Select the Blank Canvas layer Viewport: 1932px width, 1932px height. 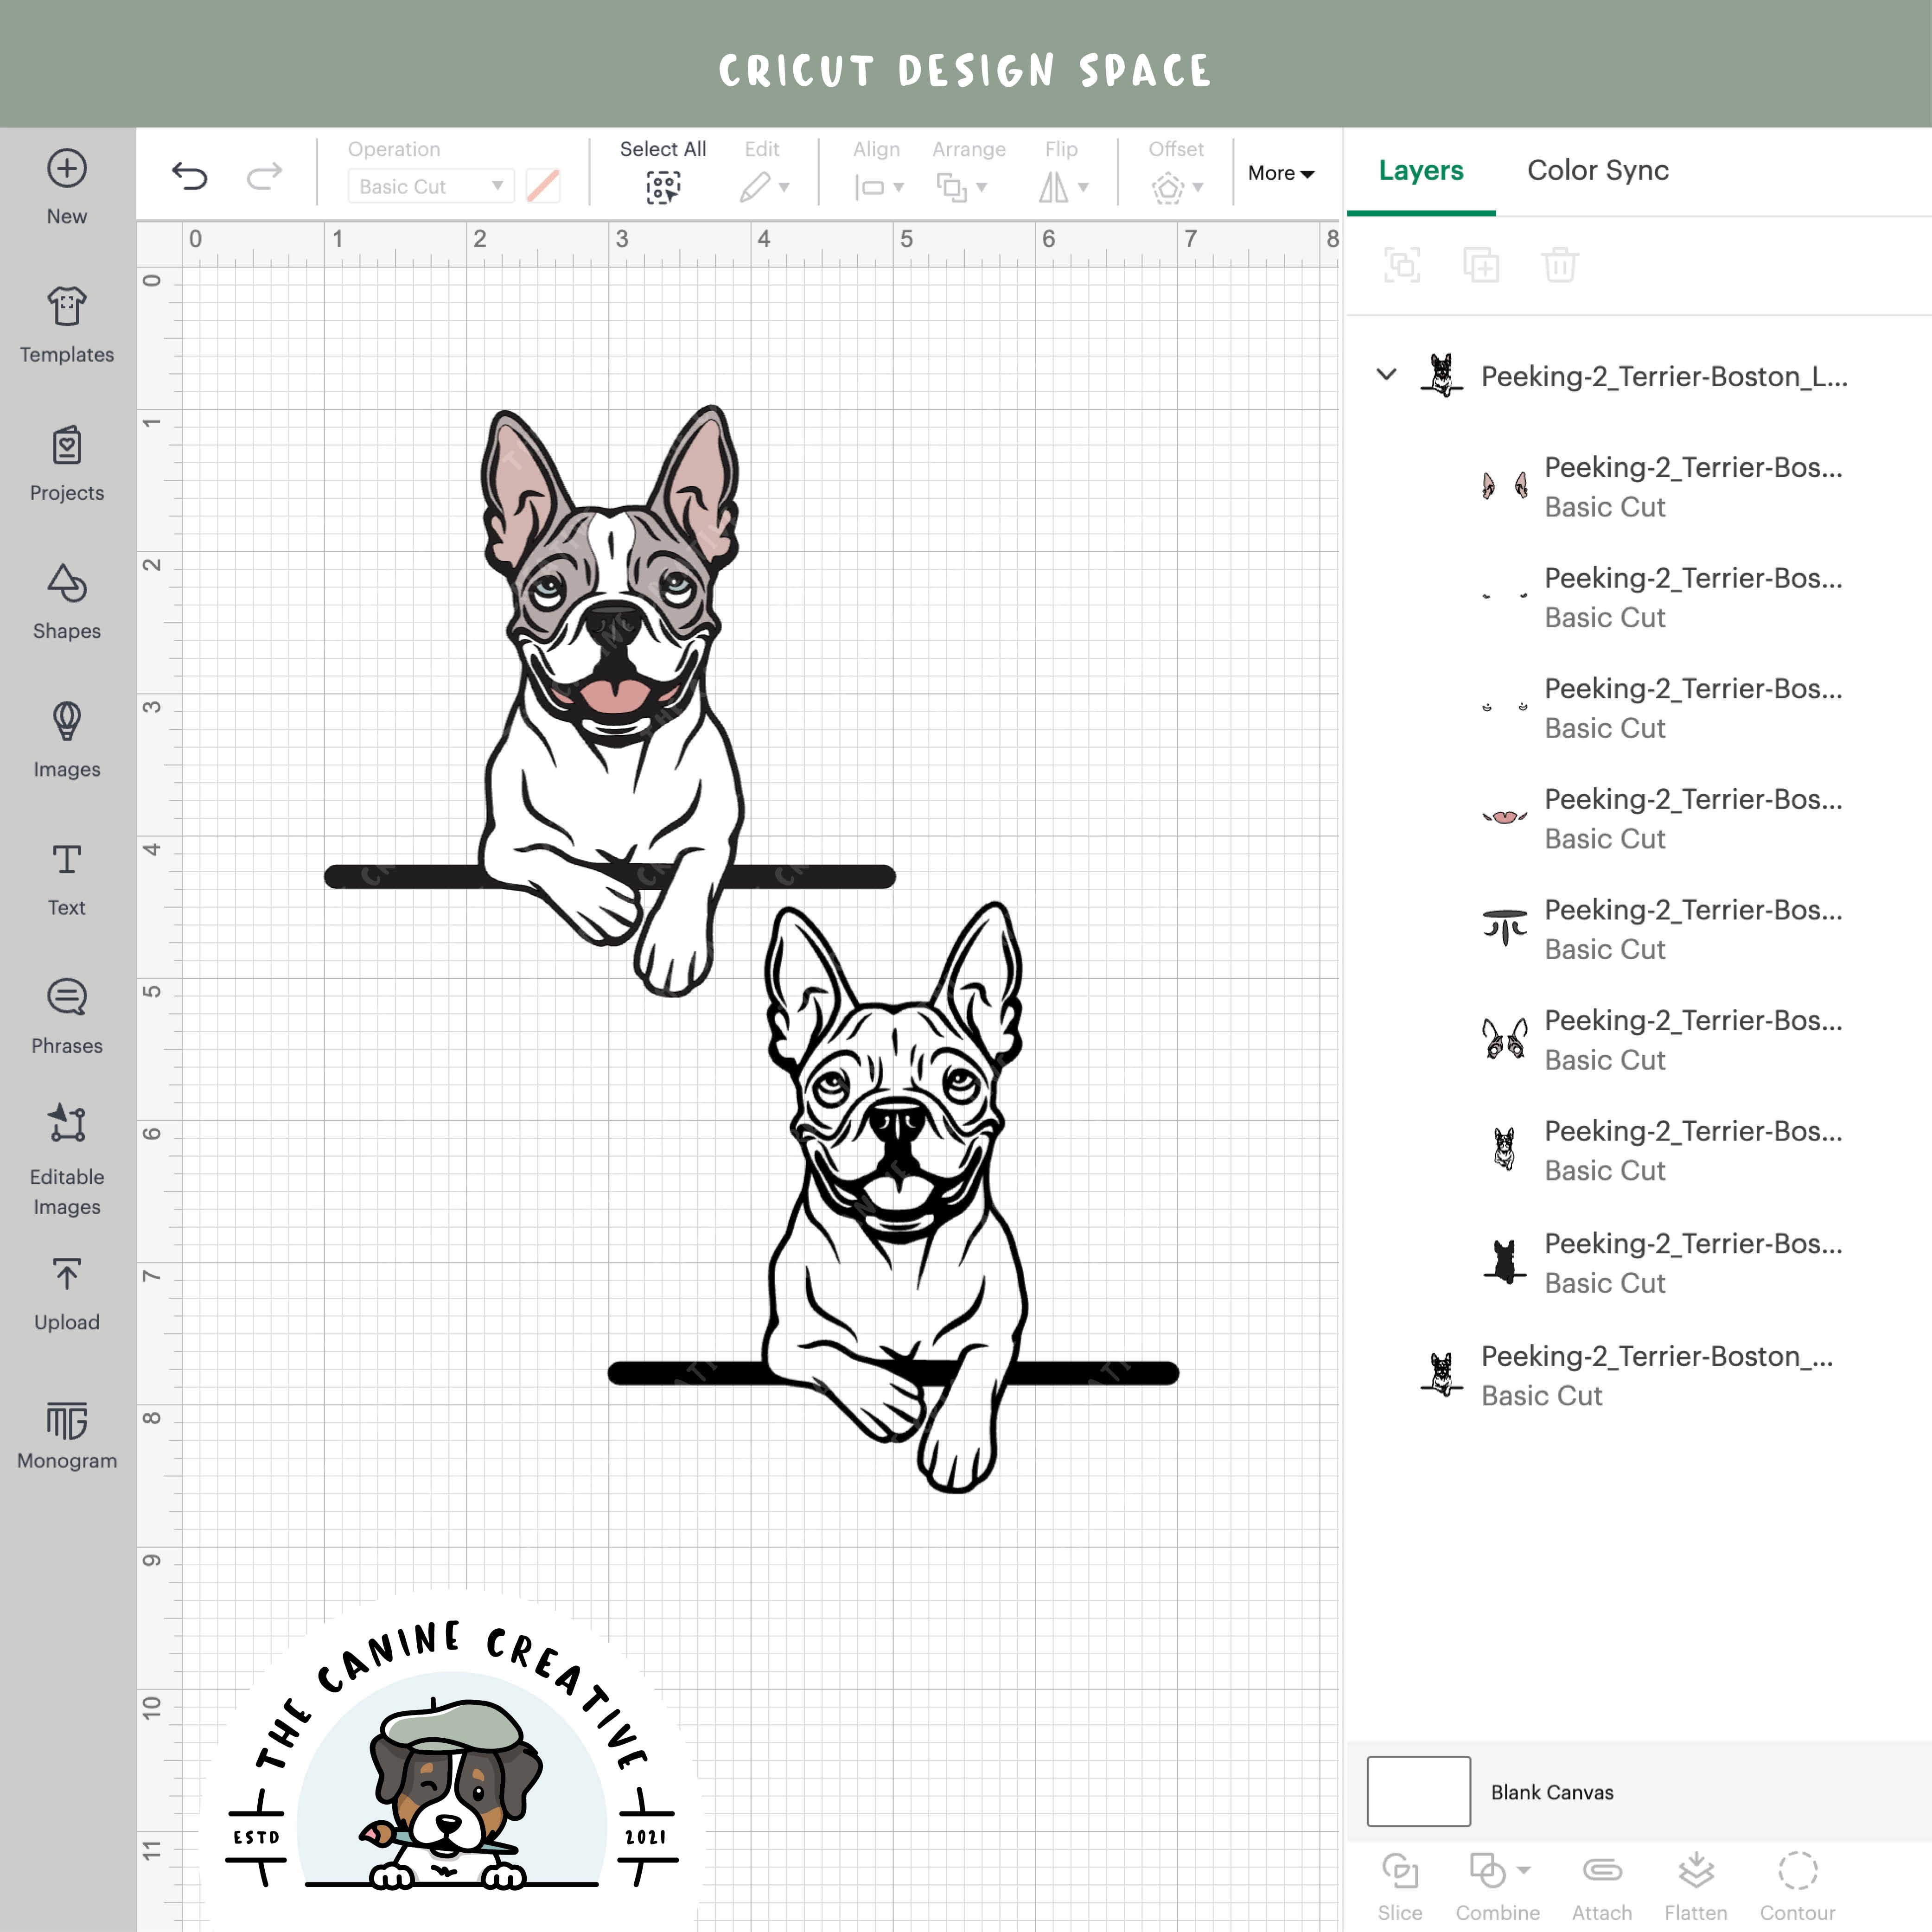[1553, 1792]
